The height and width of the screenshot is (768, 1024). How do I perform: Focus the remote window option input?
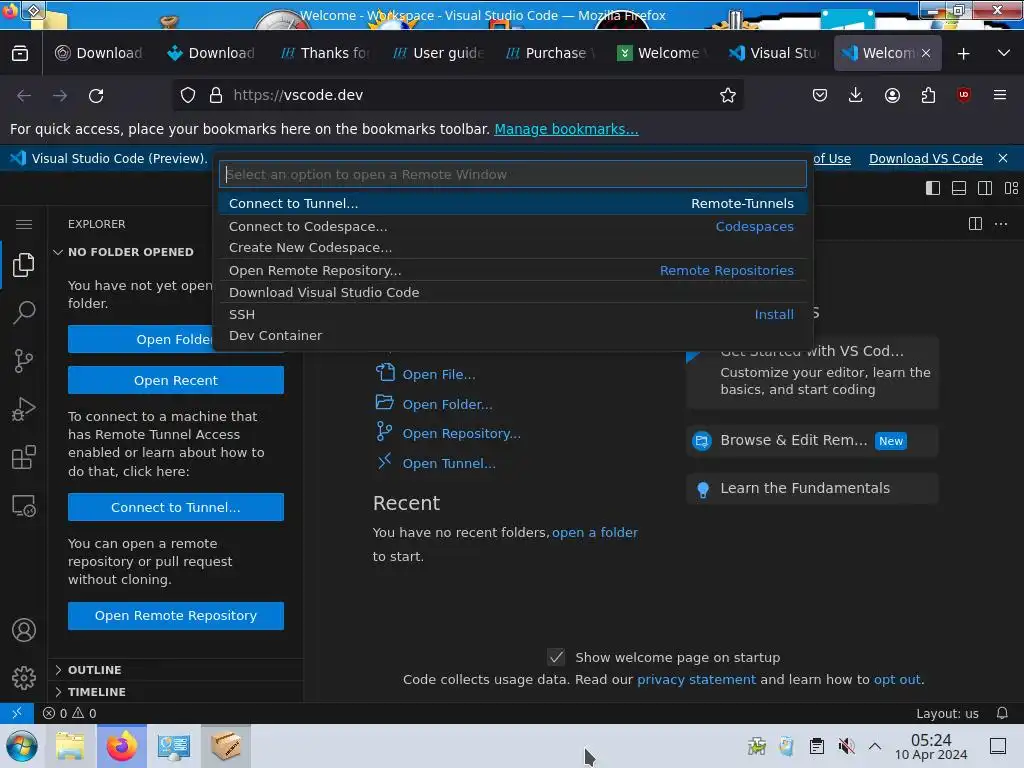click(x=513, y=174)
